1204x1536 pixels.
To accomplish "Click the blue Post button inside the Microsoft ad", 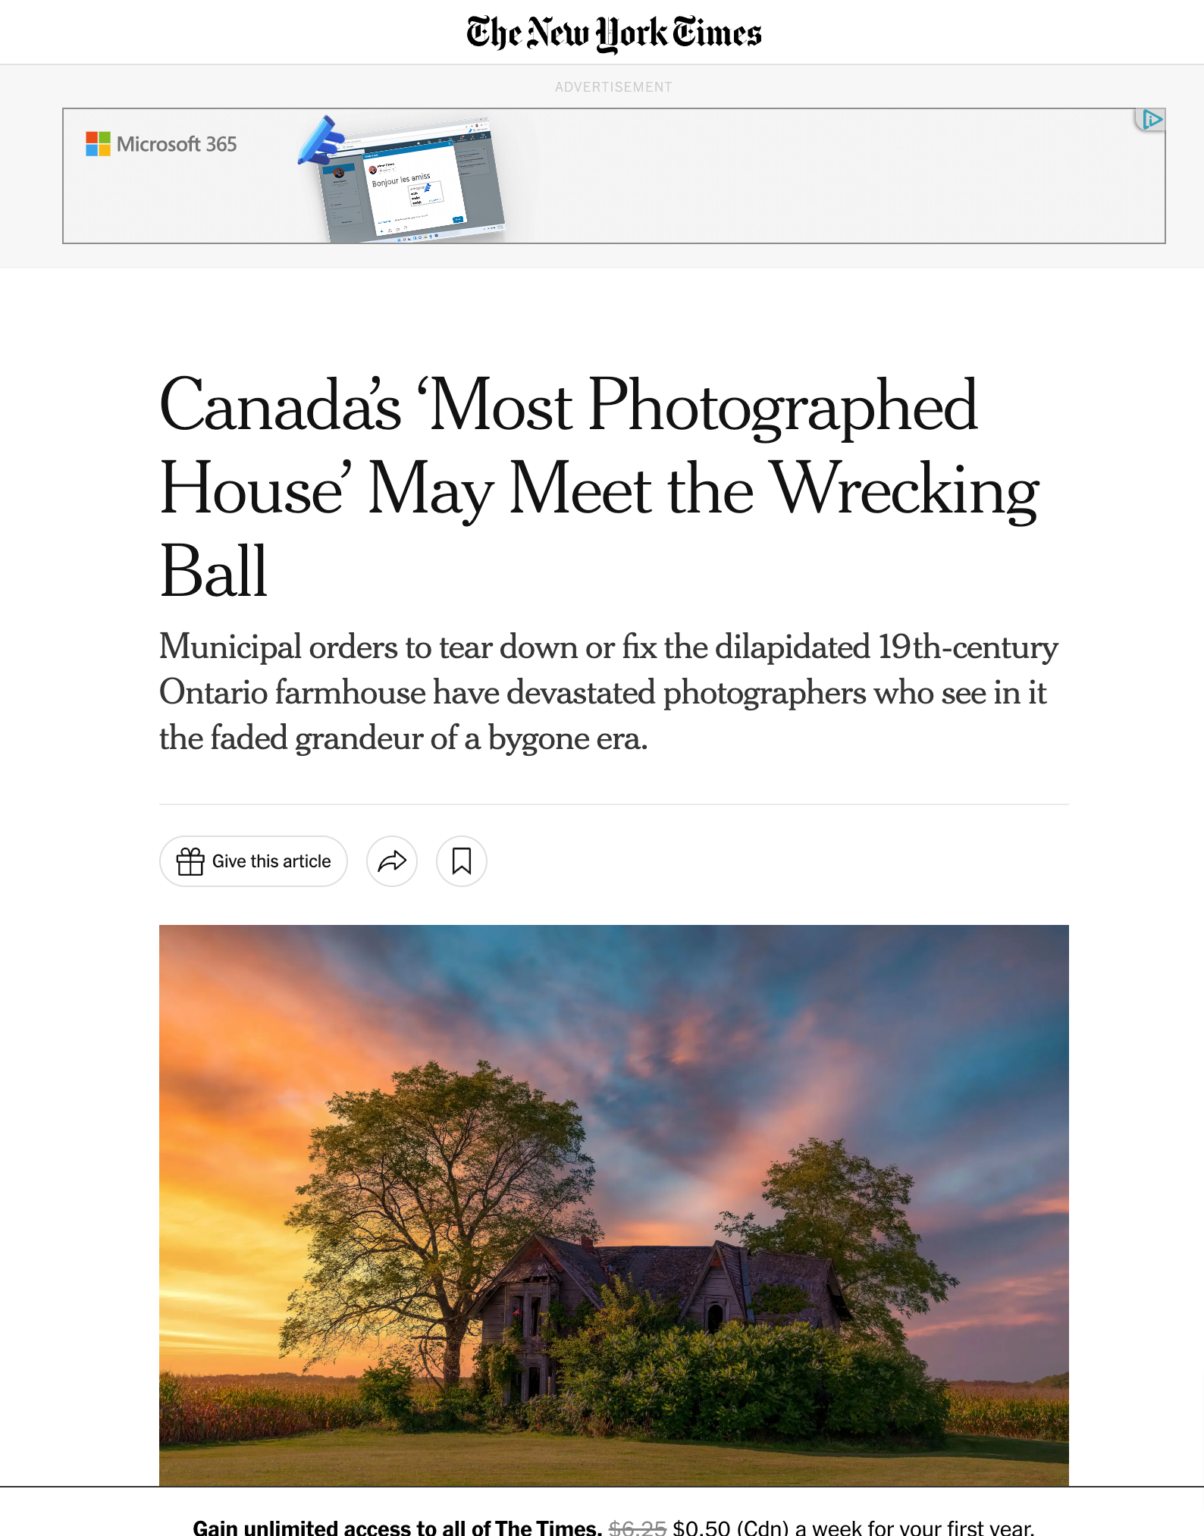I will pos(458,220).
